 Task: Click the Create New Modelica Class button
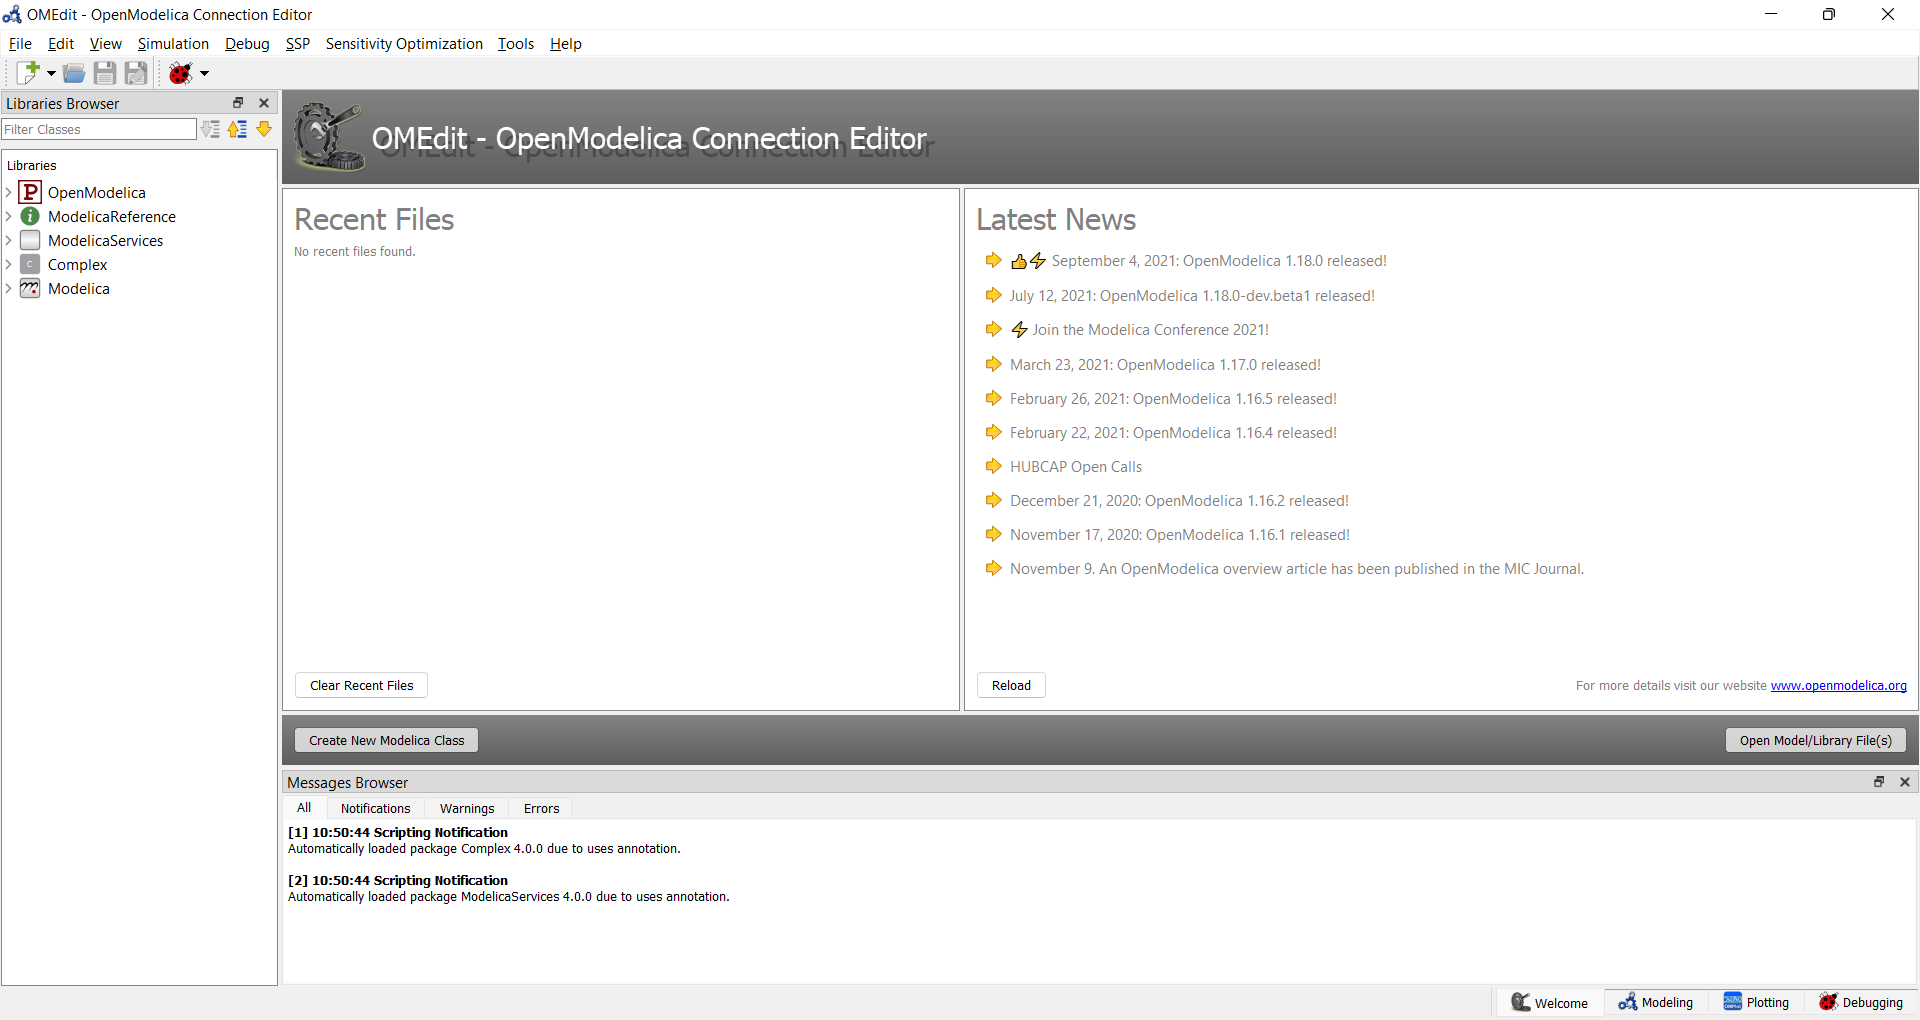pyautogui.click(x=386, y=740)
